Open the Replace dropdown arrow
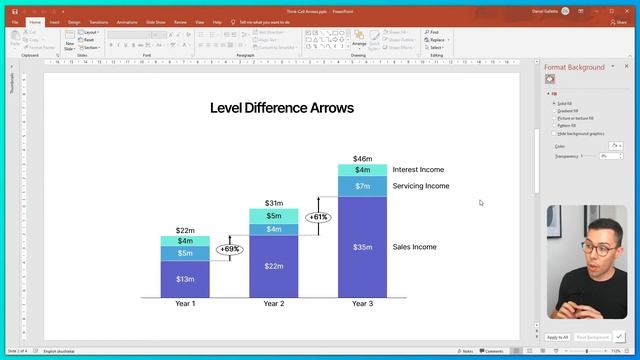The height and width of the screenshot is (360, 640). pyautogui.click(x=449, y=40)
